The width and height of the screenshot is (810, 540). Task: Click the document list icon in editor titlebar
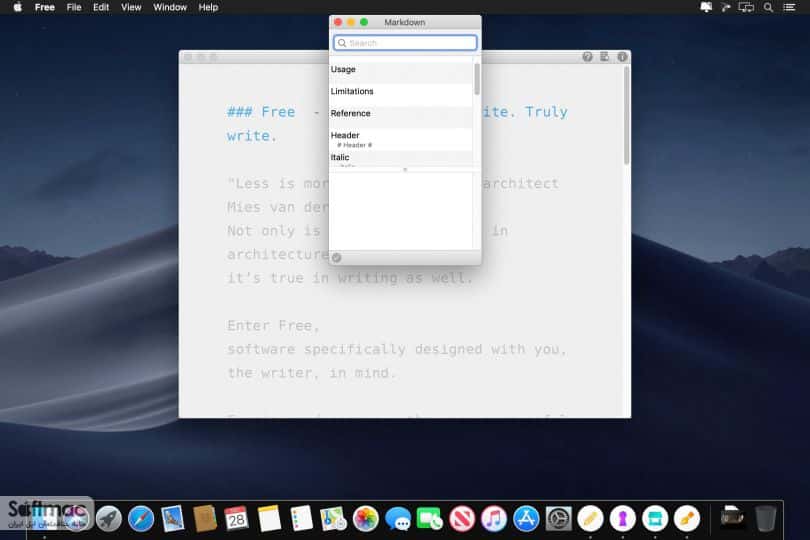pos(604,57)
